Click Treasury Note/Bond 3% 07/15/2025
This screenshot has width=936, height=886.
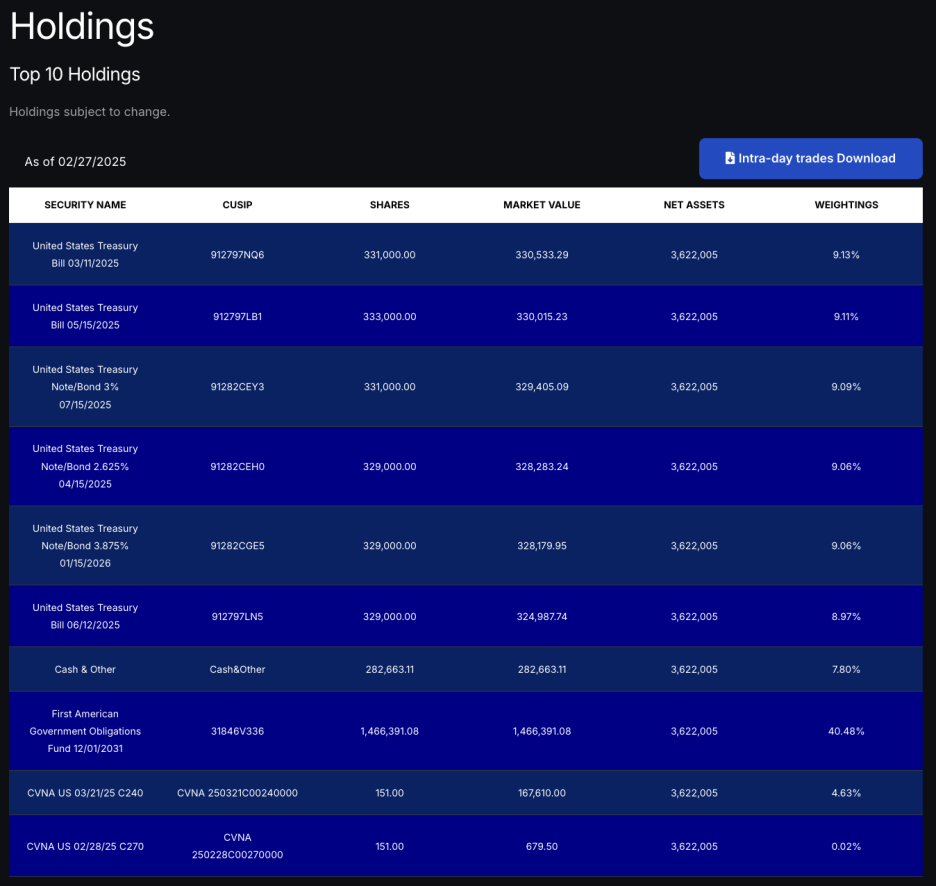pos(85,387)
